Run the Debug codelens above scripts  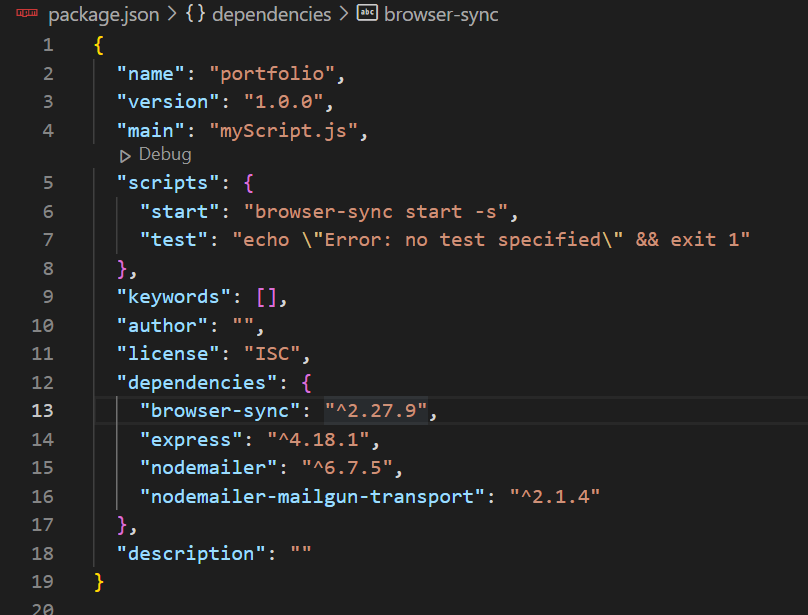click(164, 154)
